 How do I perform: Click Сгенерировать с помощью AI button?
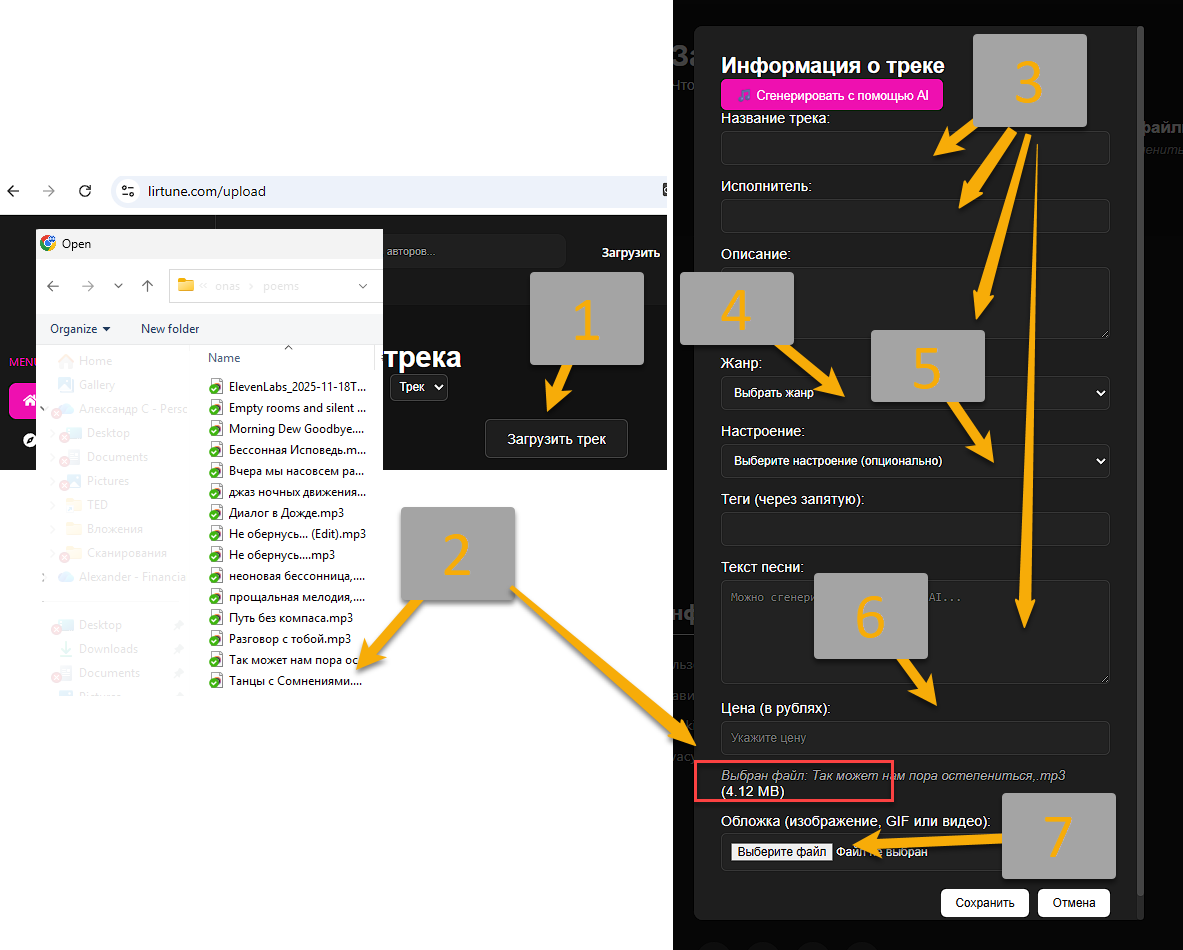(832, 95)
